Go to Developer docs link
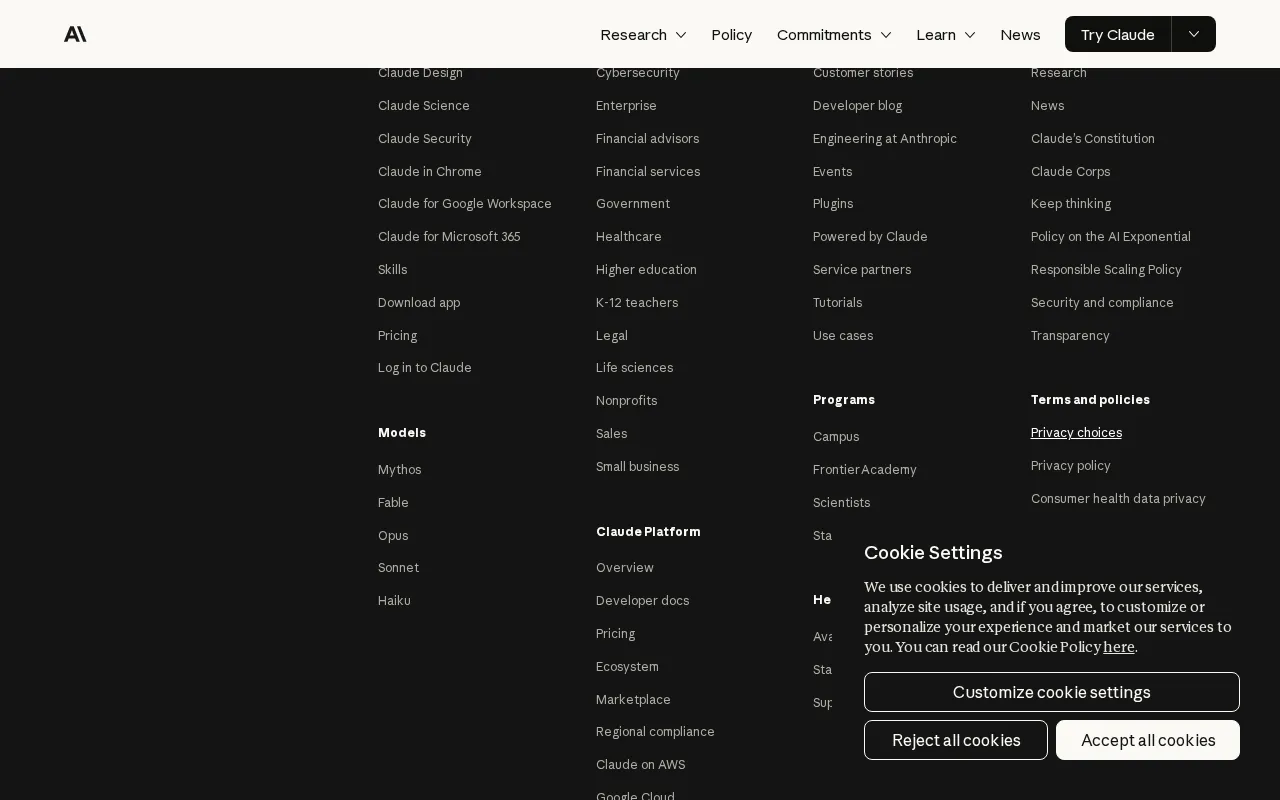This screenshot has height=800, width=1280. [642, 600]
